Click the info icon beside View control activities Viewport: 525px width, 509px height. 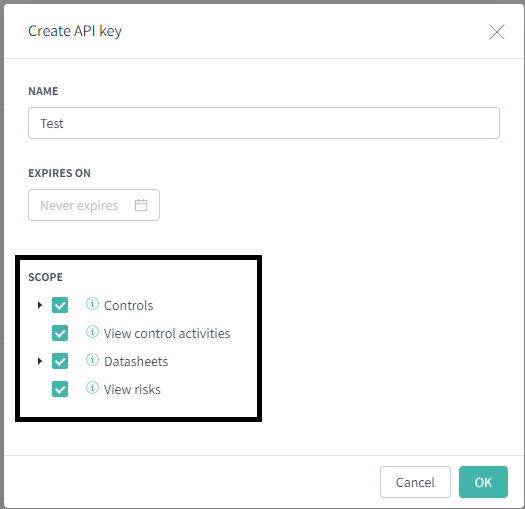[x=92, y=332]
